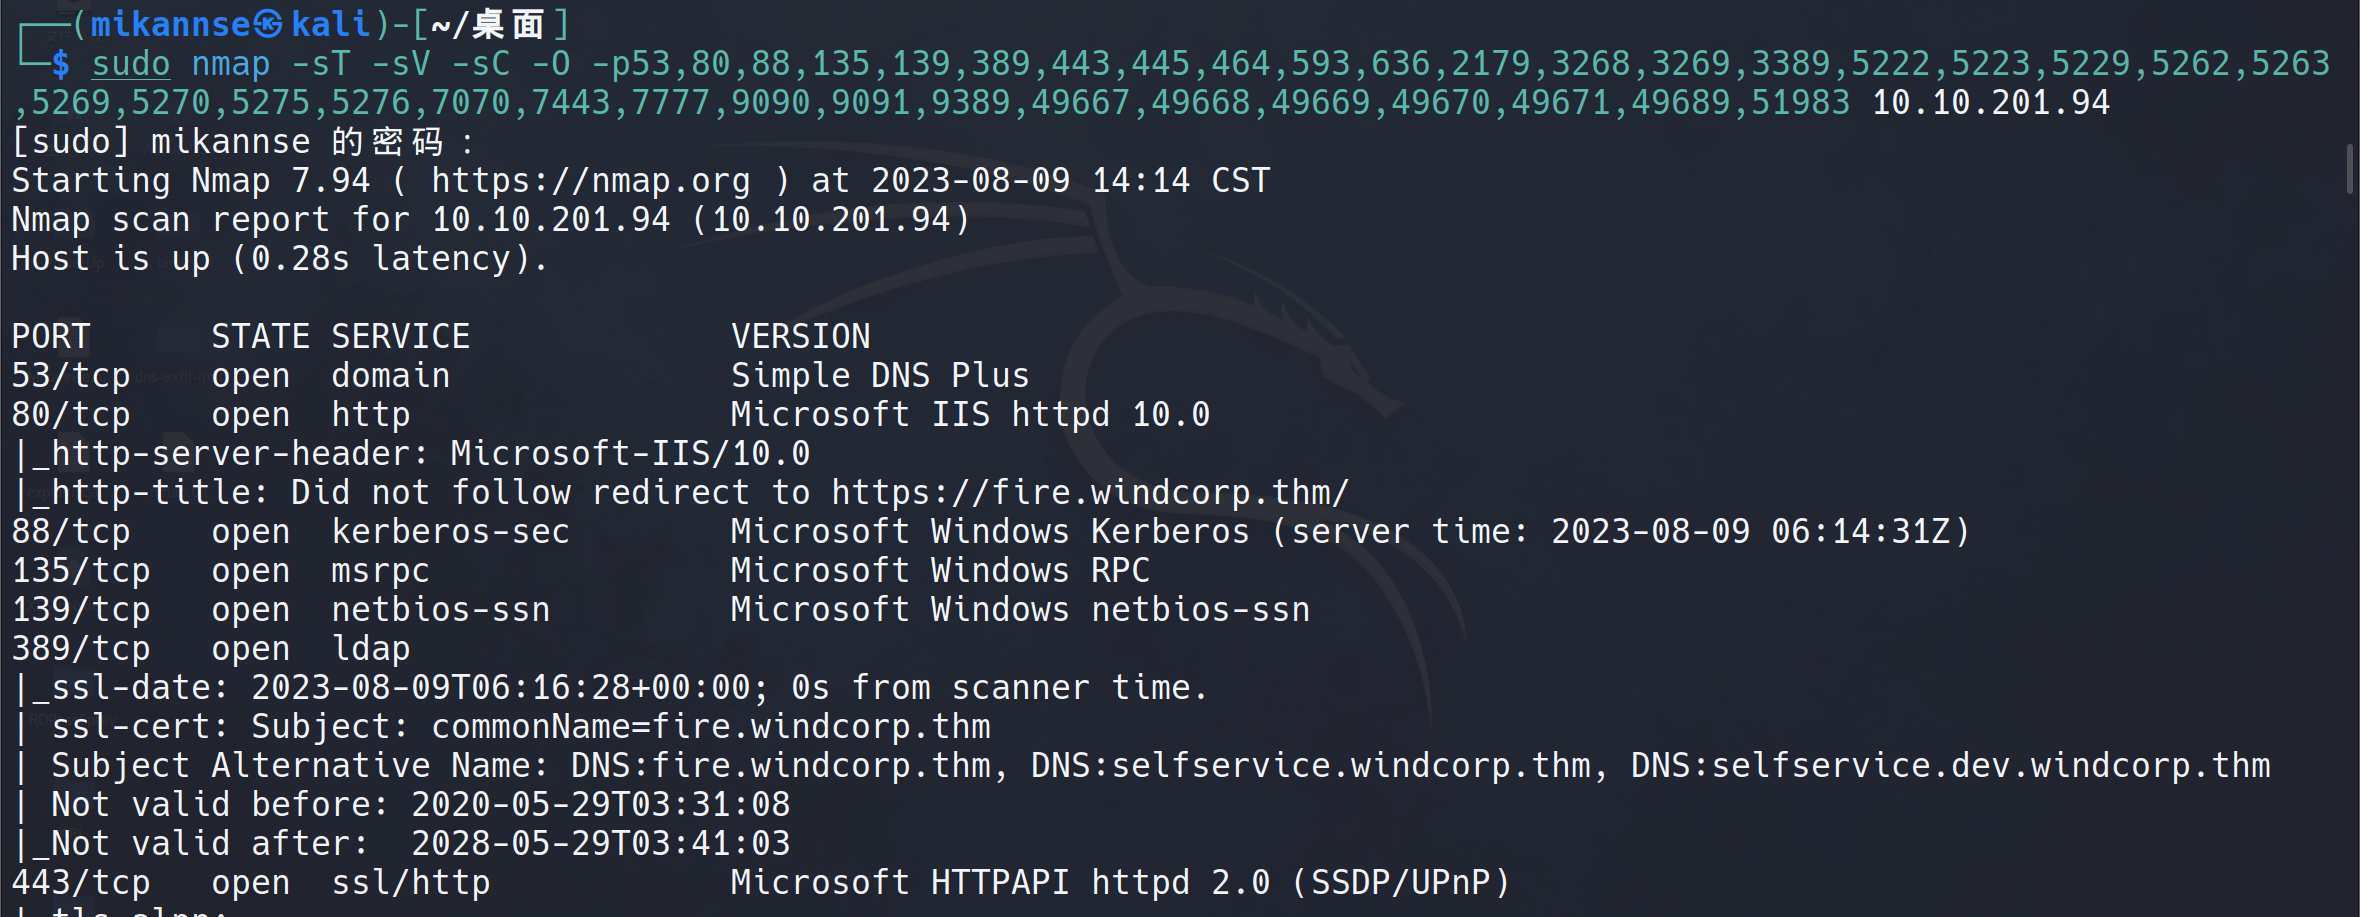Click the kerberos-sec service name
2360x917 pixels.
[450, 532]
